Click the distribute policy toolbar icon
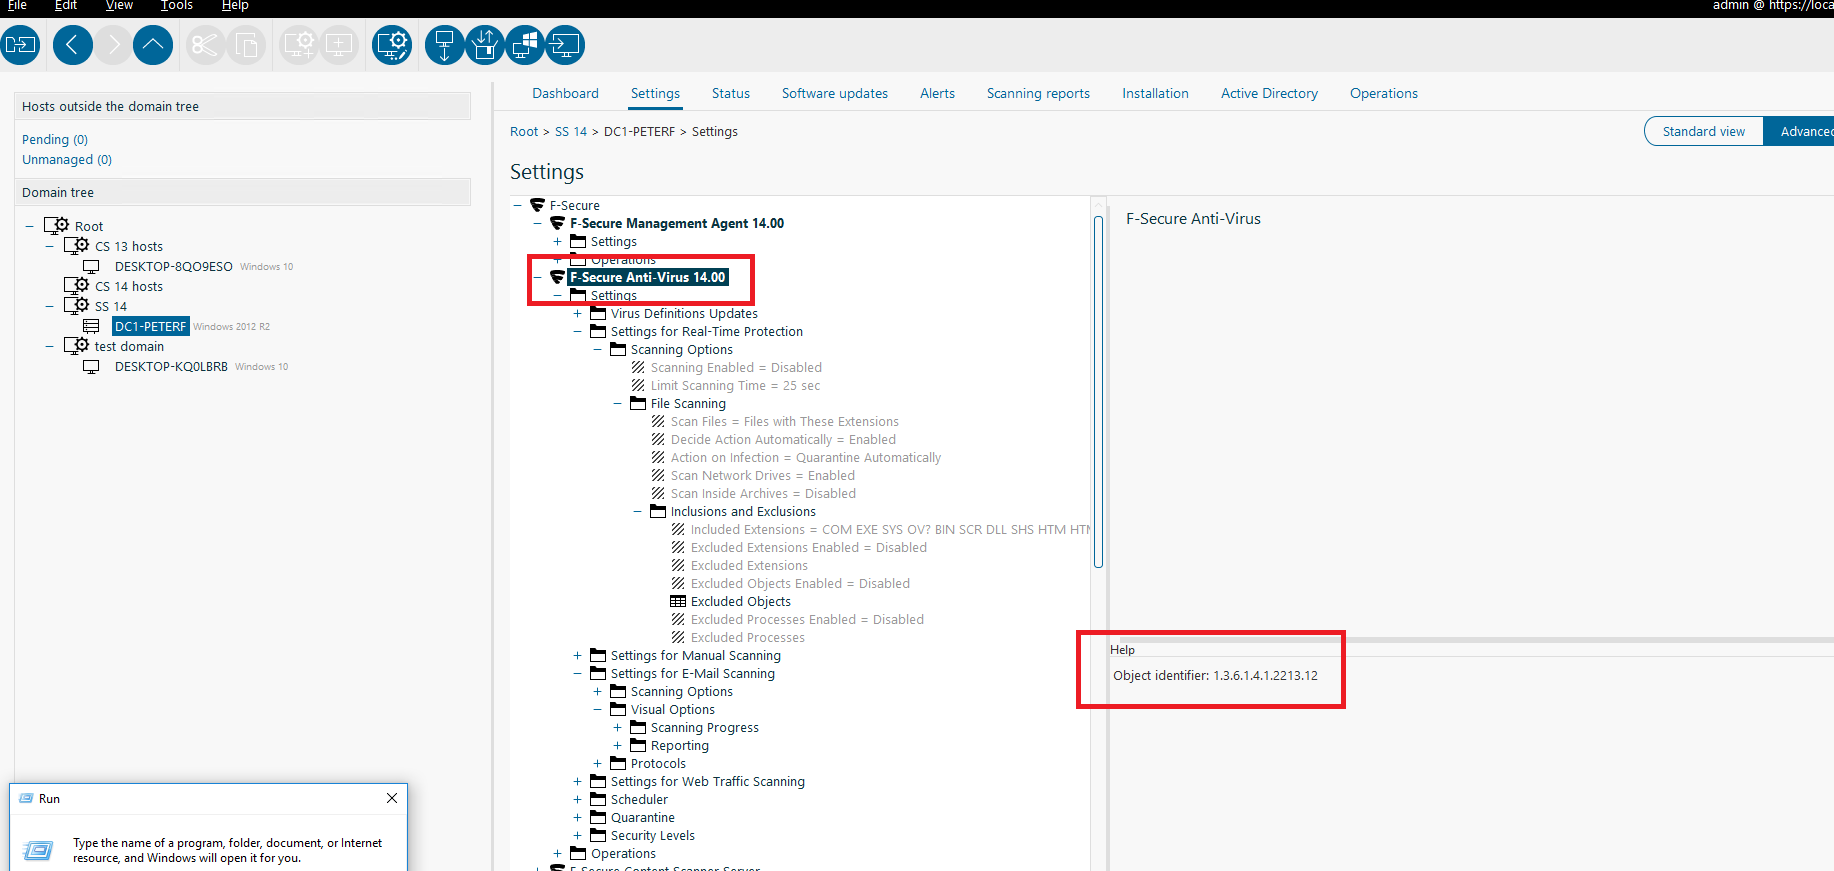The width and height of the screenshot is (1834, 871). (x=19, y=45)
